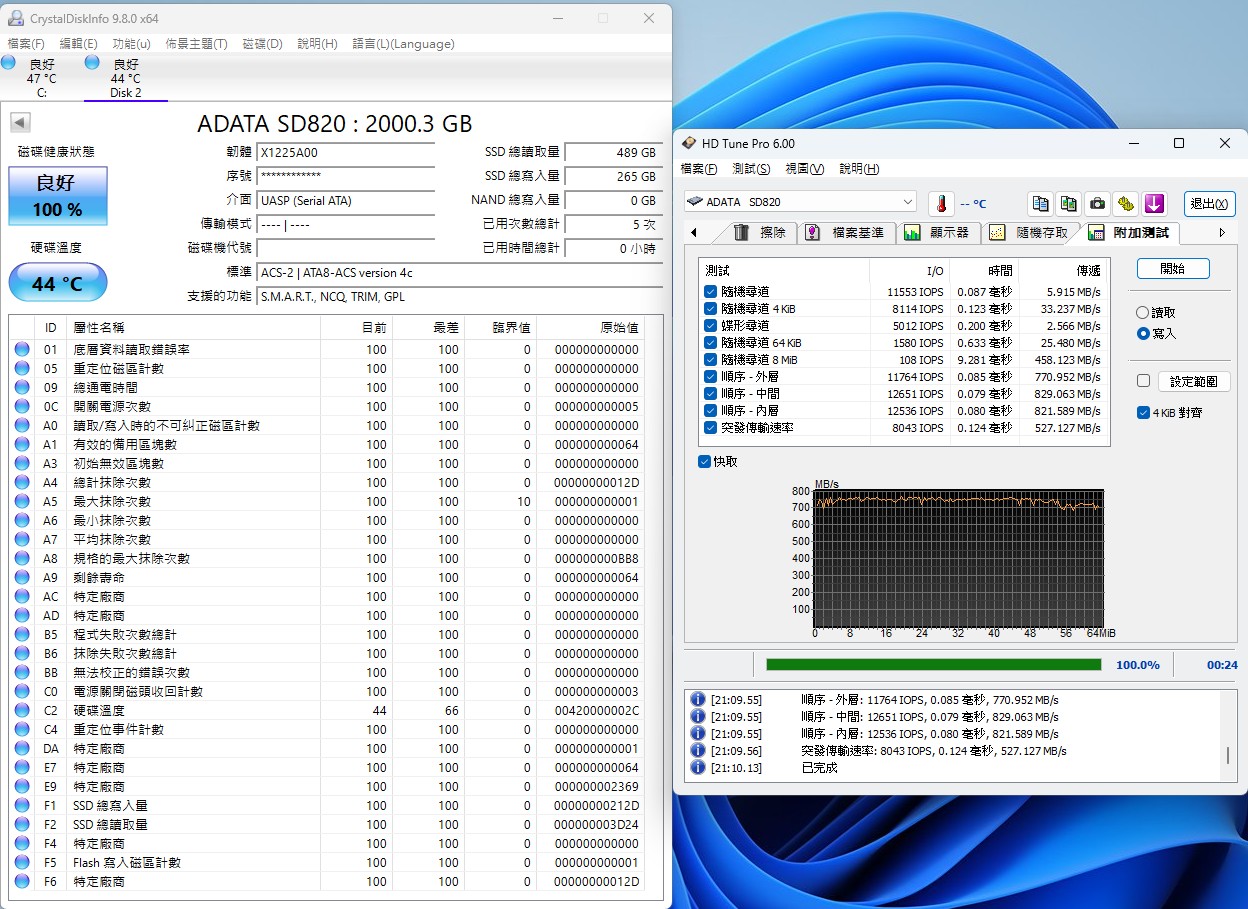Toggle the 隨機尋道 64 KiB checkbox
The width and height of the screenshot is (1248, 909).
point(710,343)
